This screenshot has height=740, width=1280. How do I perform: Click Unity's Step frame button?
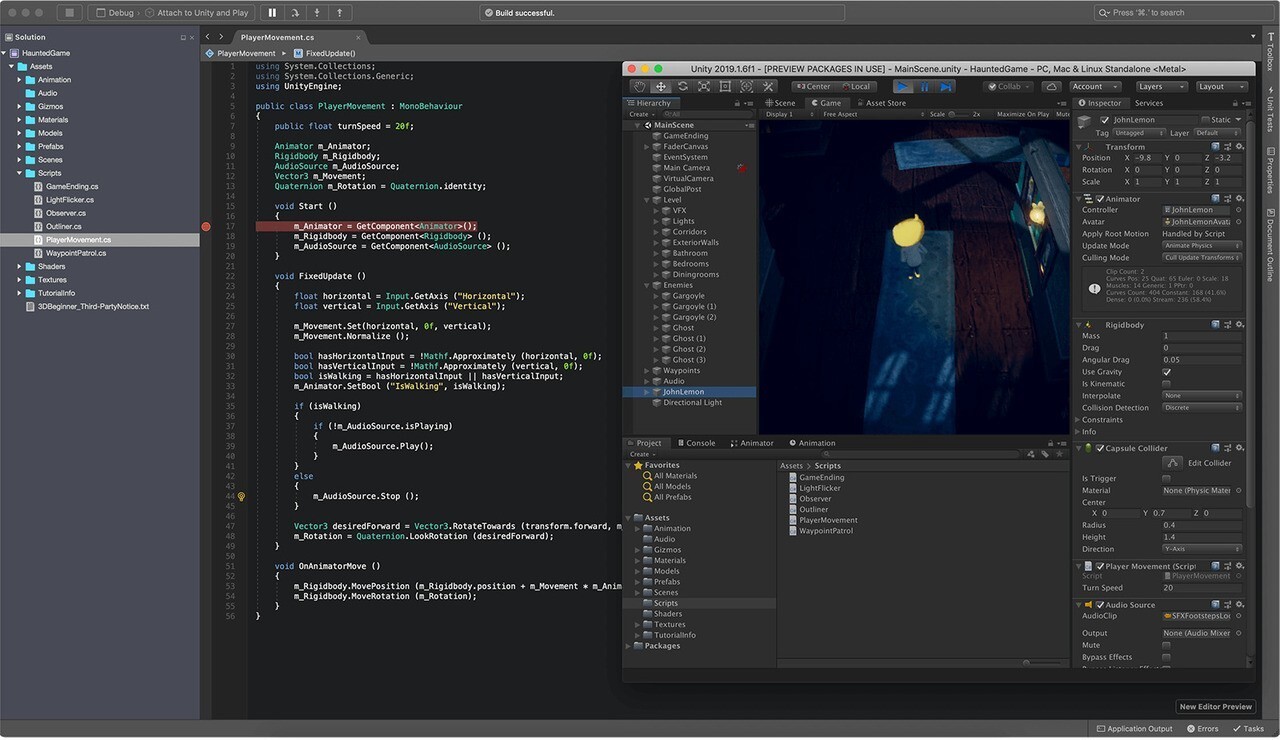pos(946,86)
